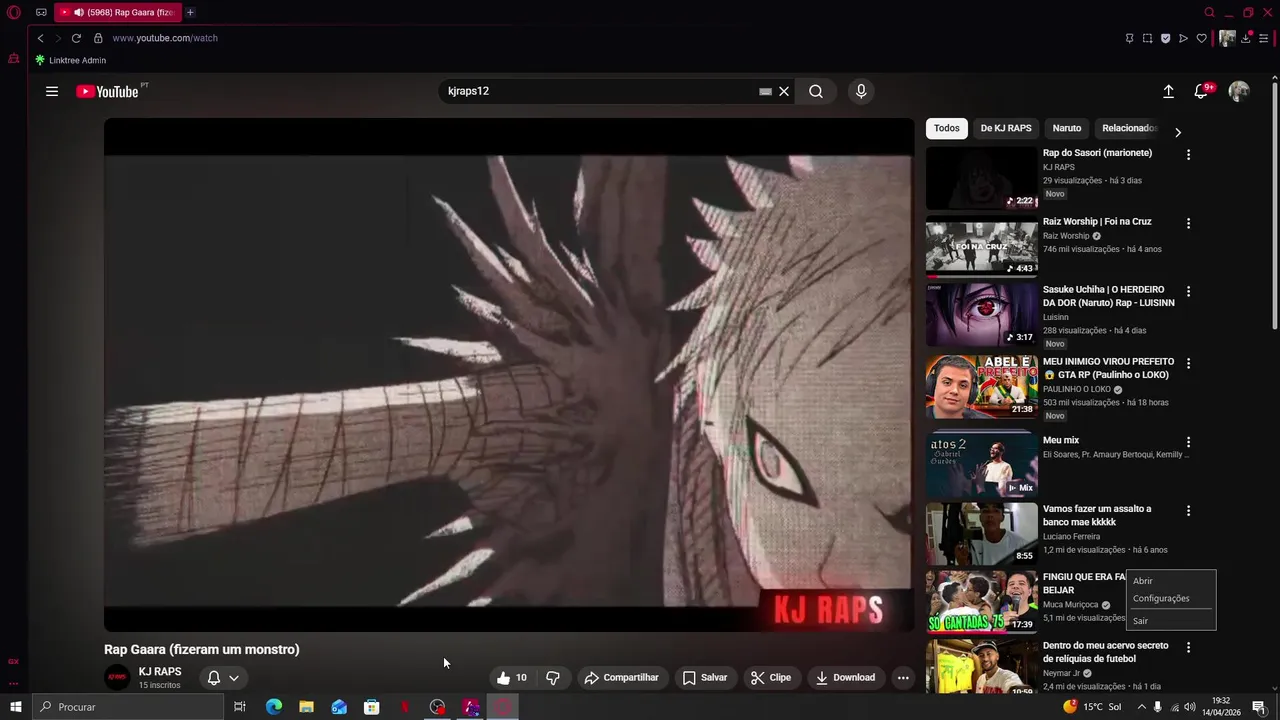Download the video with Download button
Screen dimensions: 1280x720
pyautogui.click(x=845, y=678)
